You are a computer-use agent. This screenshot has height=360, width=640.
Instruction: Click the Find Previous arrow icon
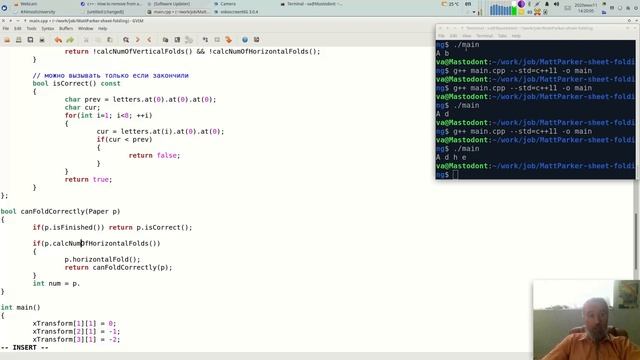(149, 40)
